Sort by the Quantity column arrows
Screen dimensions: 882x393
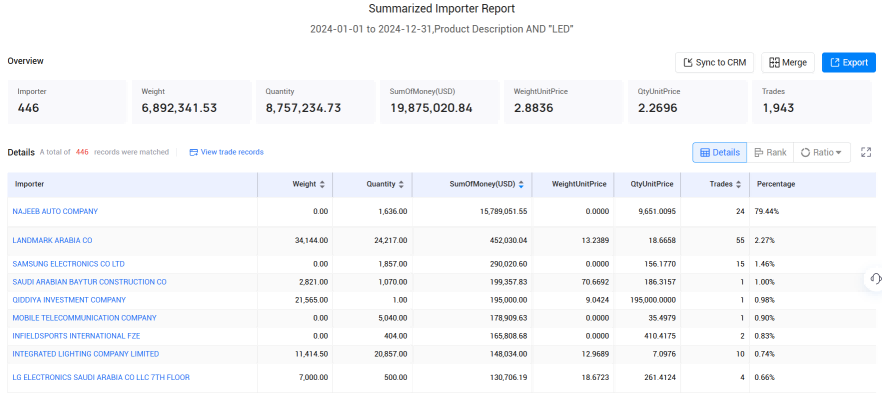click(401, 184)
